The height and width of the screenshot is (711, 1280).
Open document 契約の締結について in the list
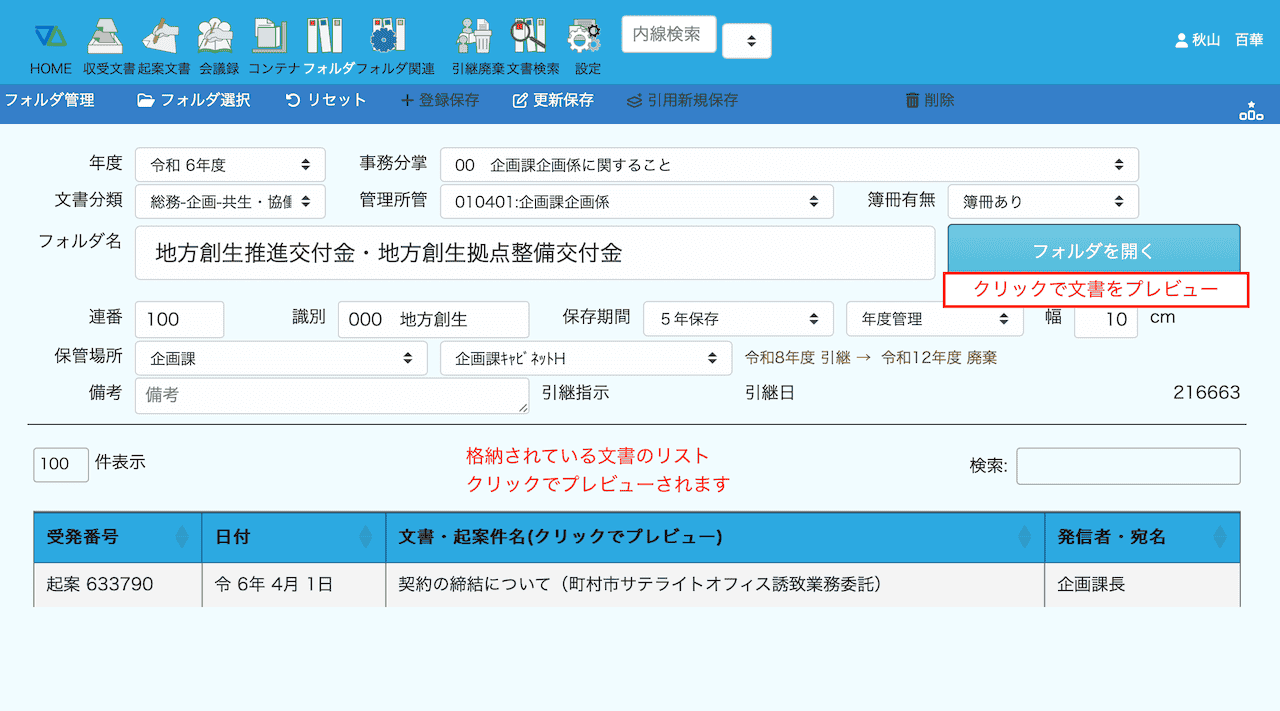[639, 584]
